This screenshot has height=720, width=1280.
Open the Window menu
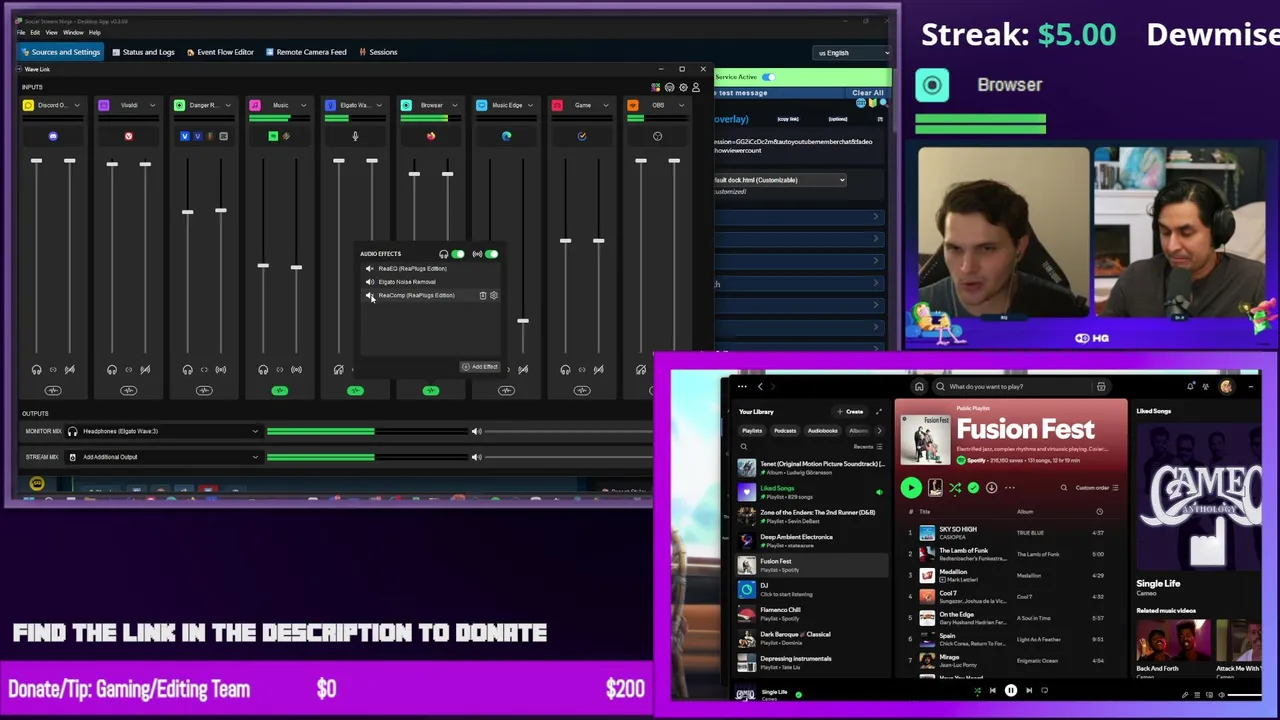[x=73, y=32]
